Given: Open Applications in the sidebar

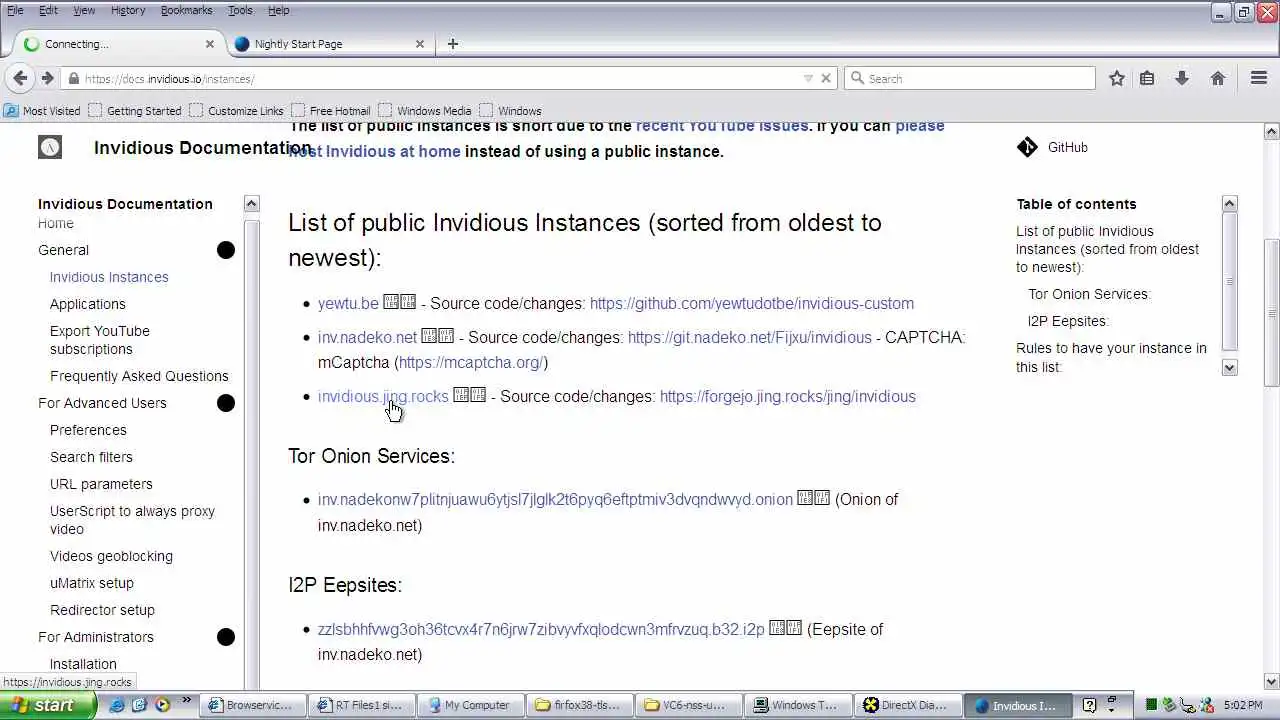Looking at the screenshot, I should pyautogui.click(x=88, y=304).
